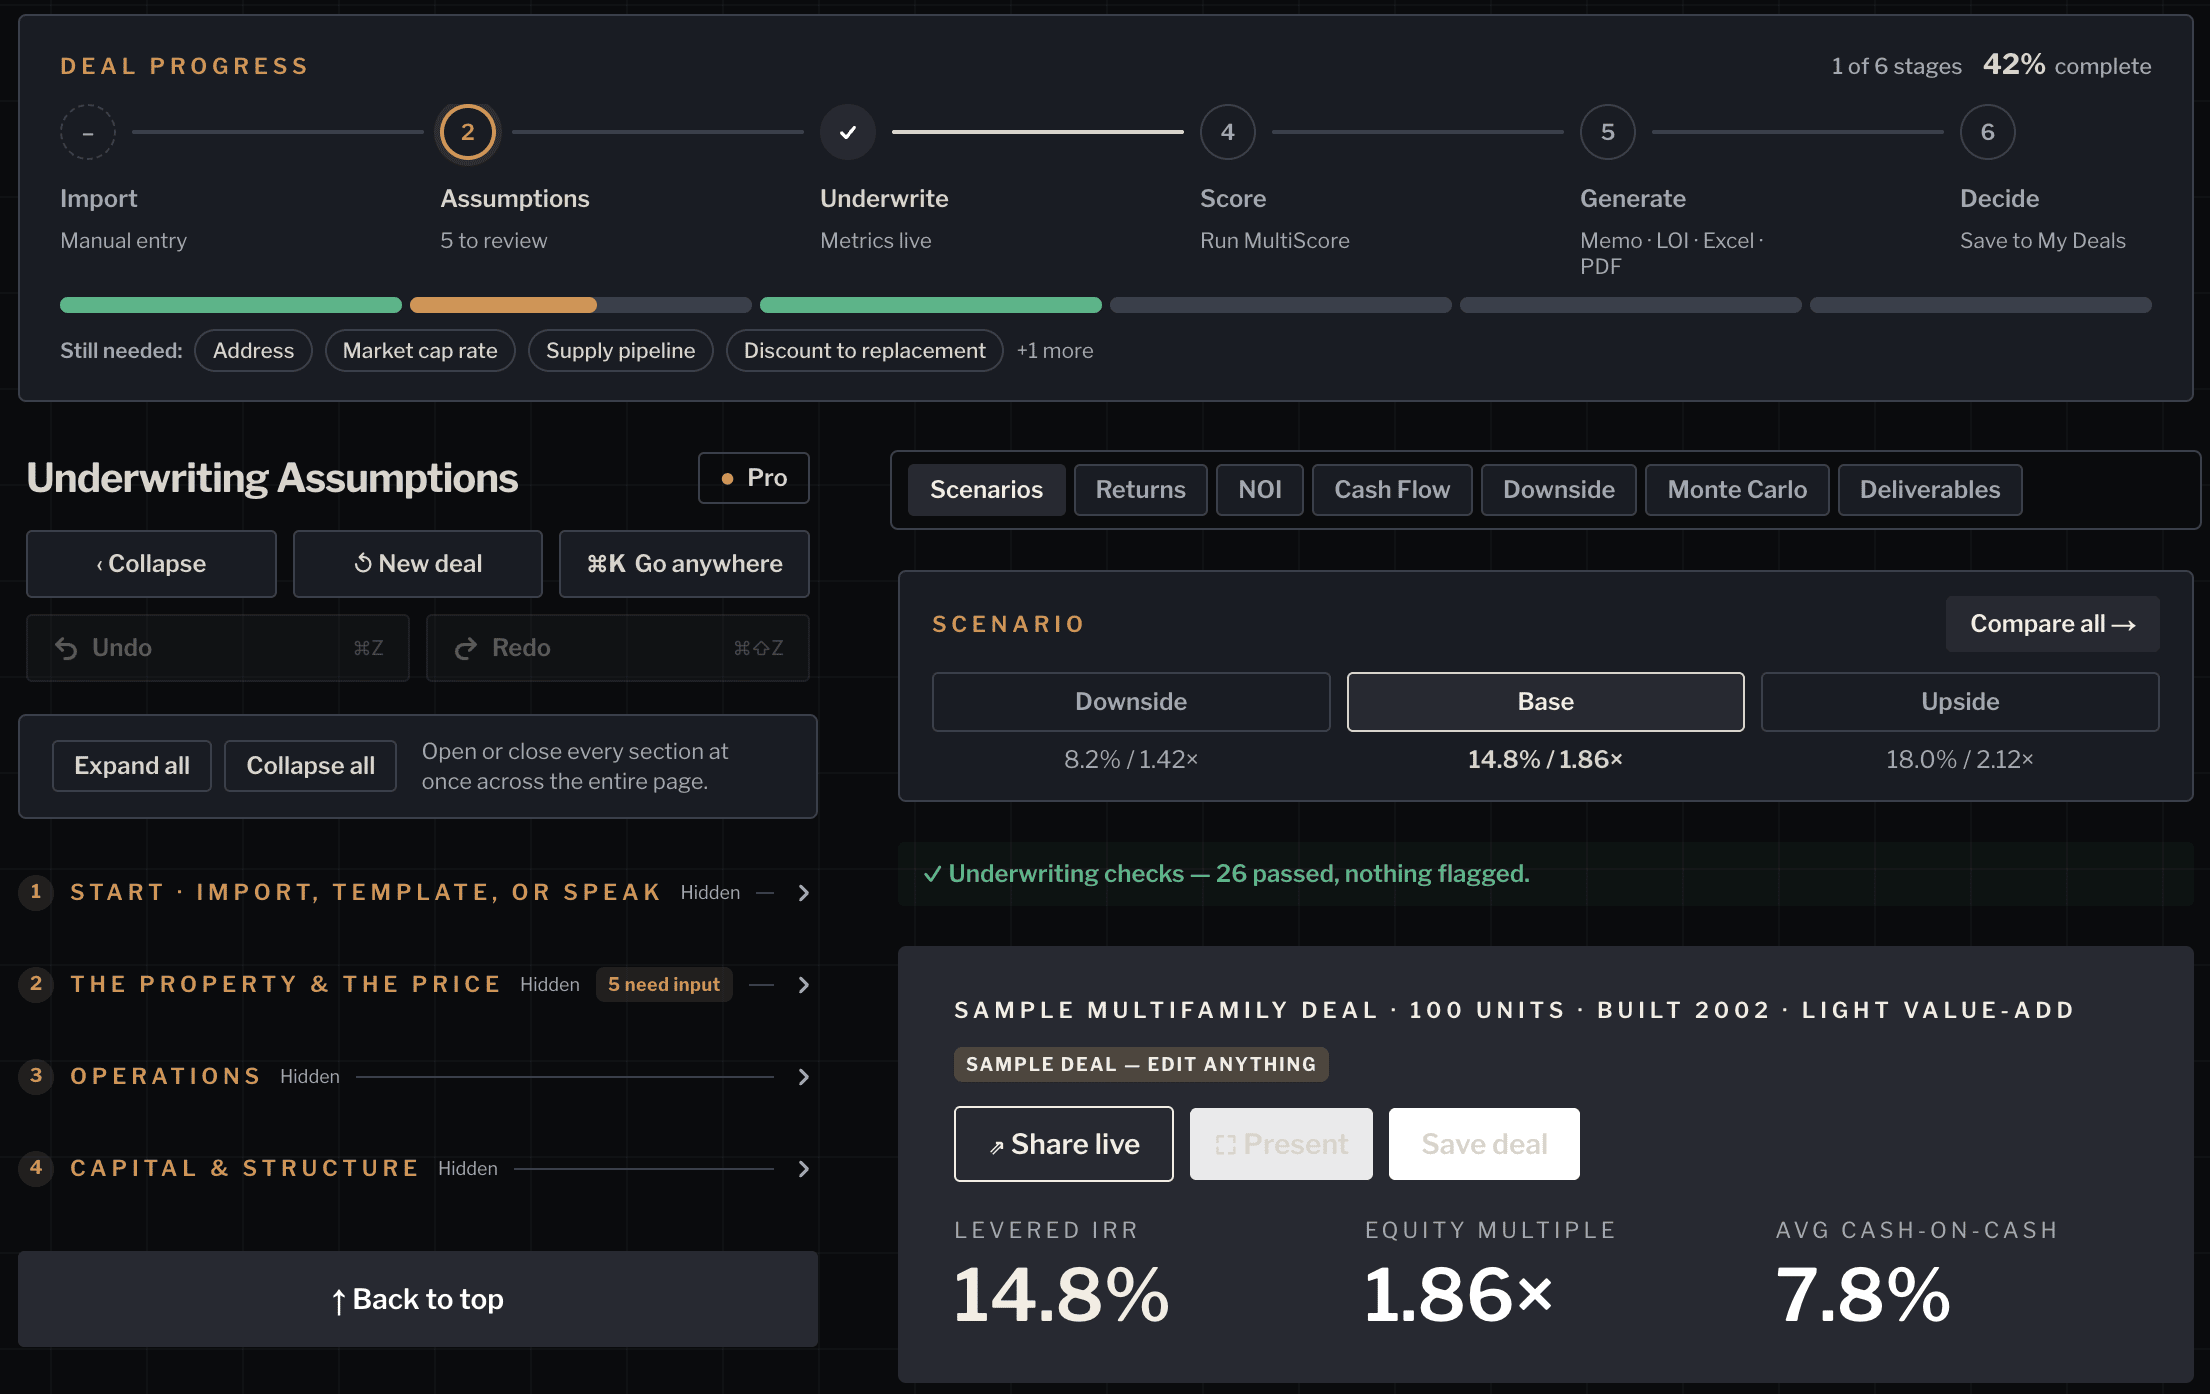Screen dimensions: 2210x1394
Task: Click the orange dot on Pro badge
Action: coord(727,479)
